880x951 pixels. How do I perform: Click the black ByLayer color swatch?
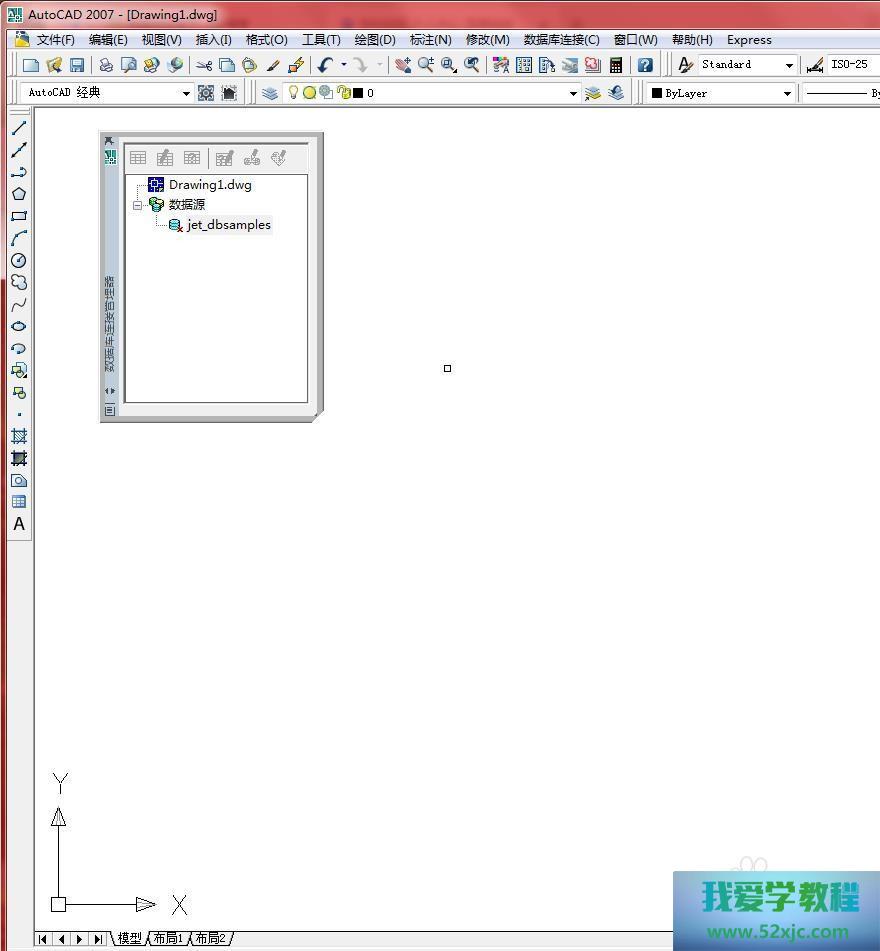657,93
